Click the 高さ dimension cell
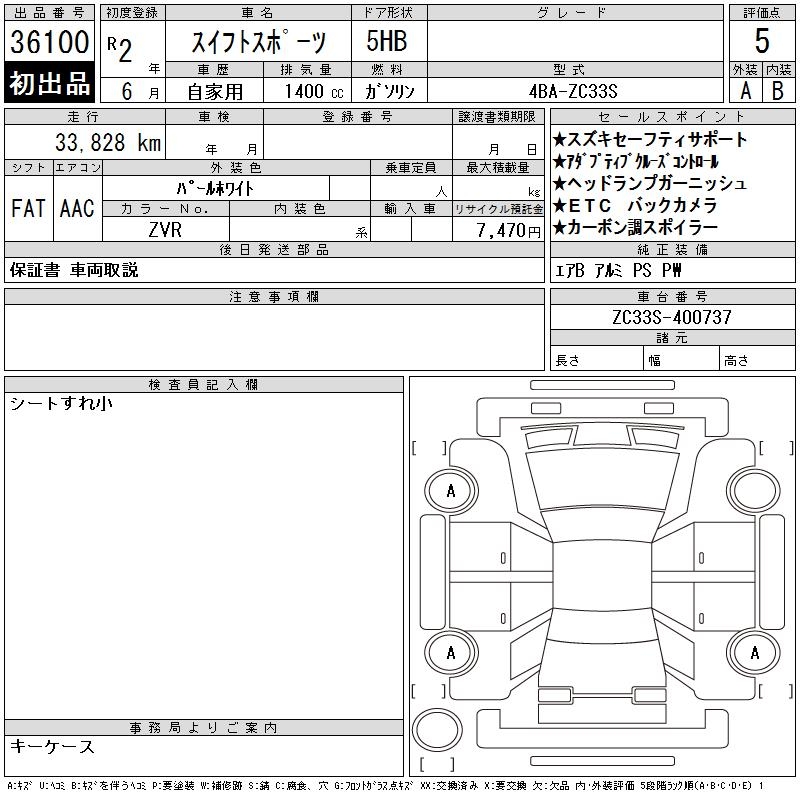The height and width of the screenshot is (800, 800). tap(757, 360)
